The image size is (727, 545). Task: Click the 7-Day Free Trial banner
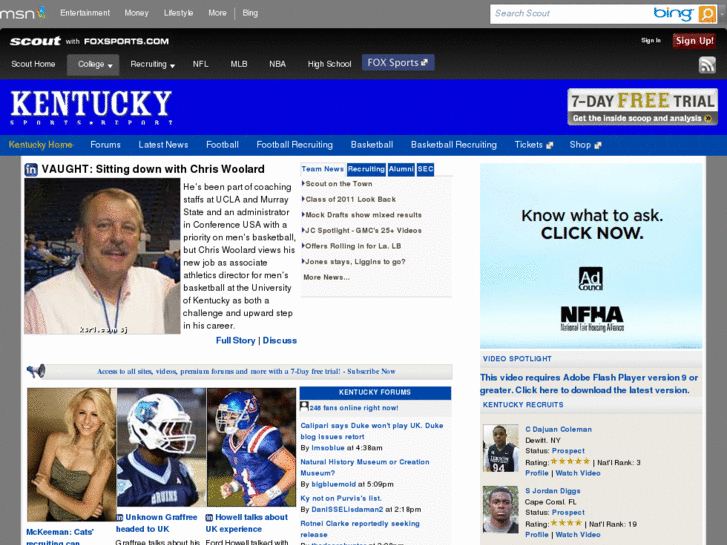coord(642,107)
